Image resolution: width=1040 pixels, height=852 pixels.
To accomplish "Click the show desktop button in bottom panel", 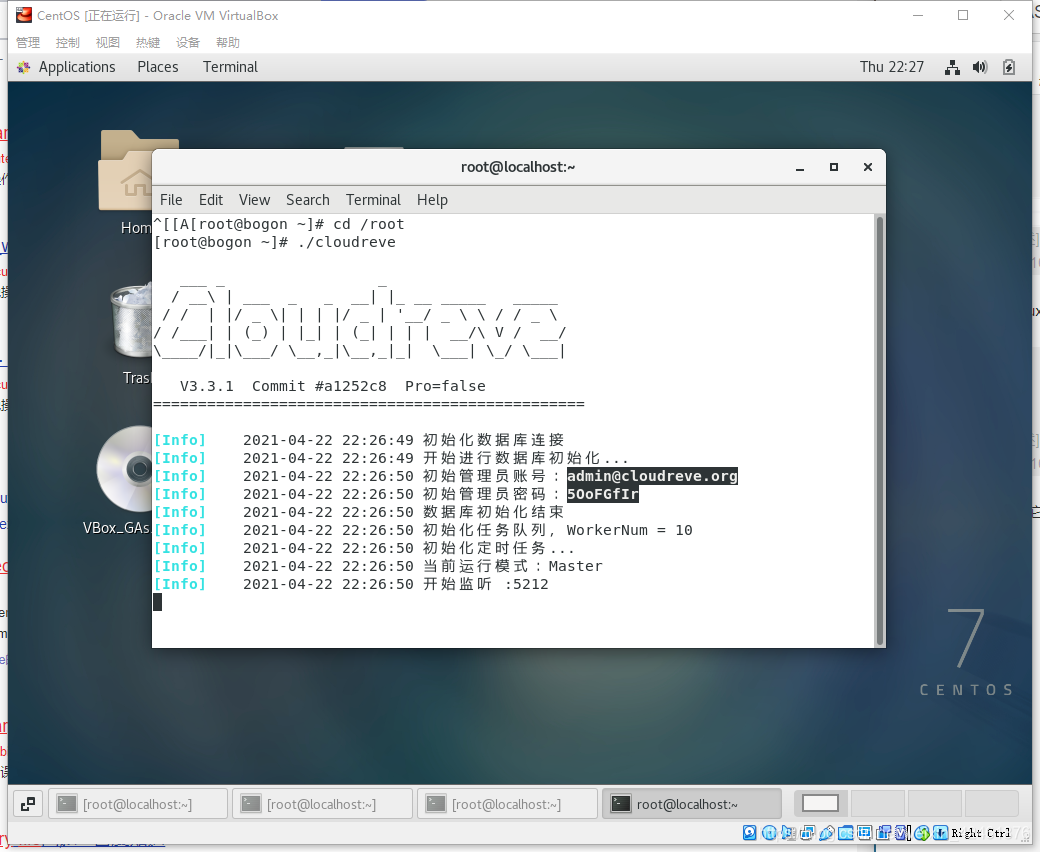I will [x=28, y=804].
